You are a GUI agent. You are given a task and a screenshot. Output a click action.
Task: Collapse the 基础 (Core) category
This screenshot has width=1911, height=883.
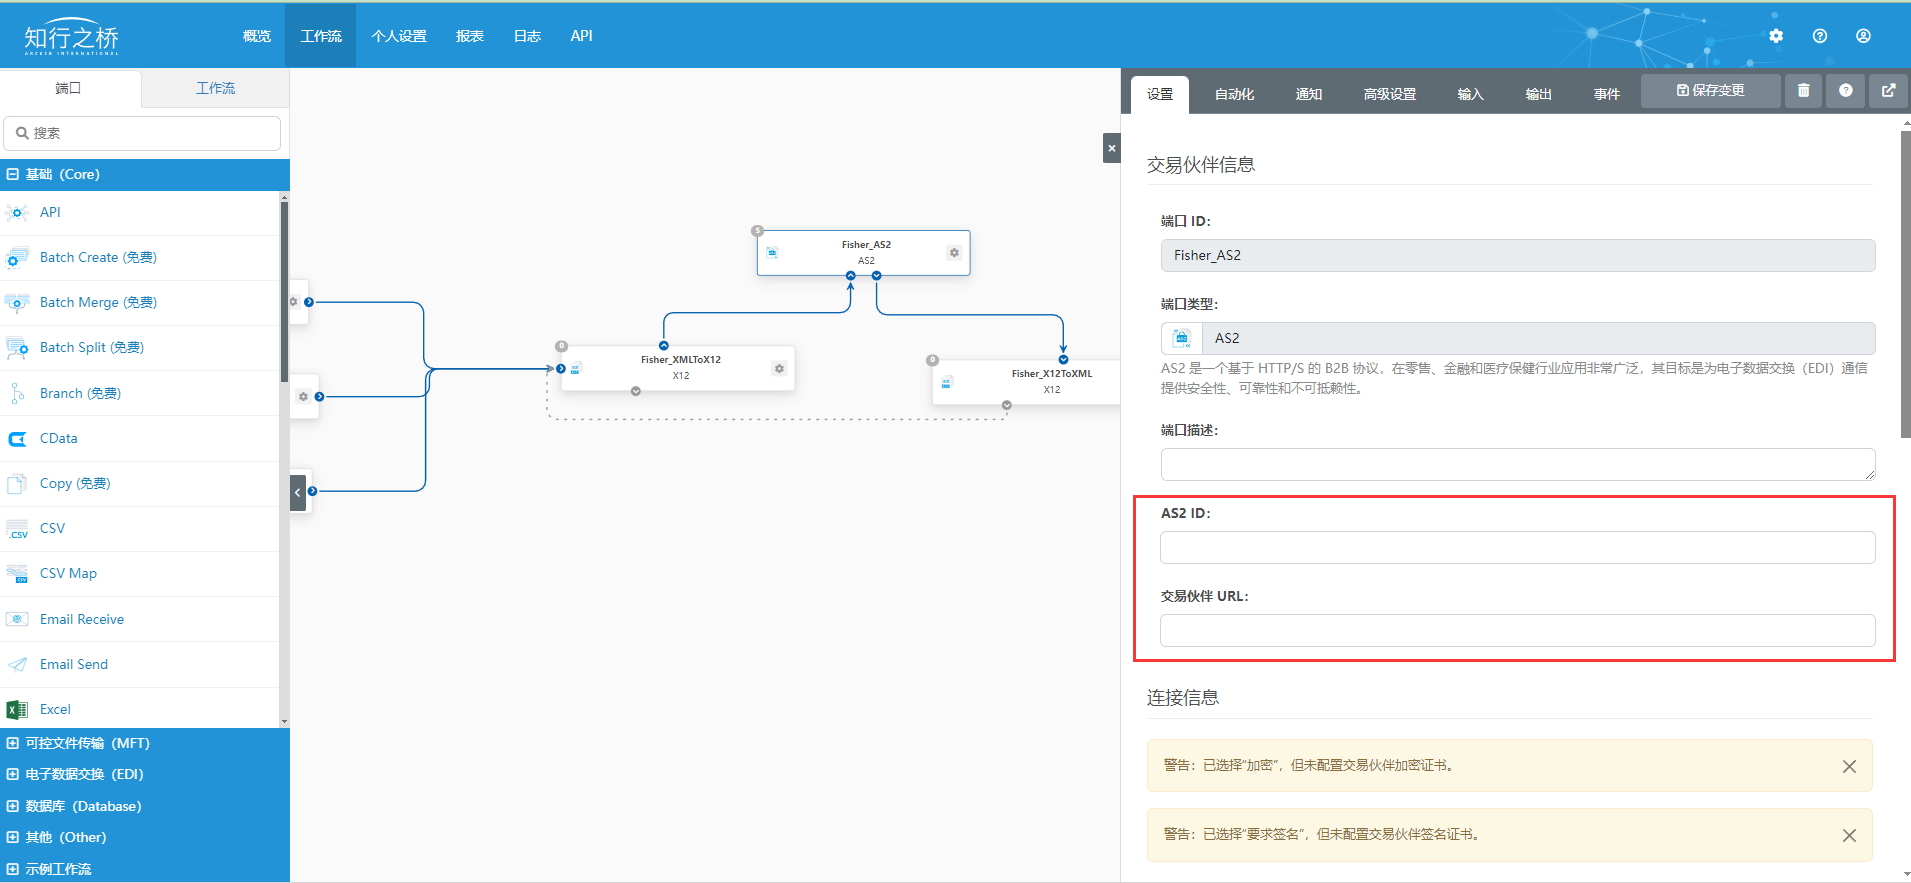click(13, 174)
